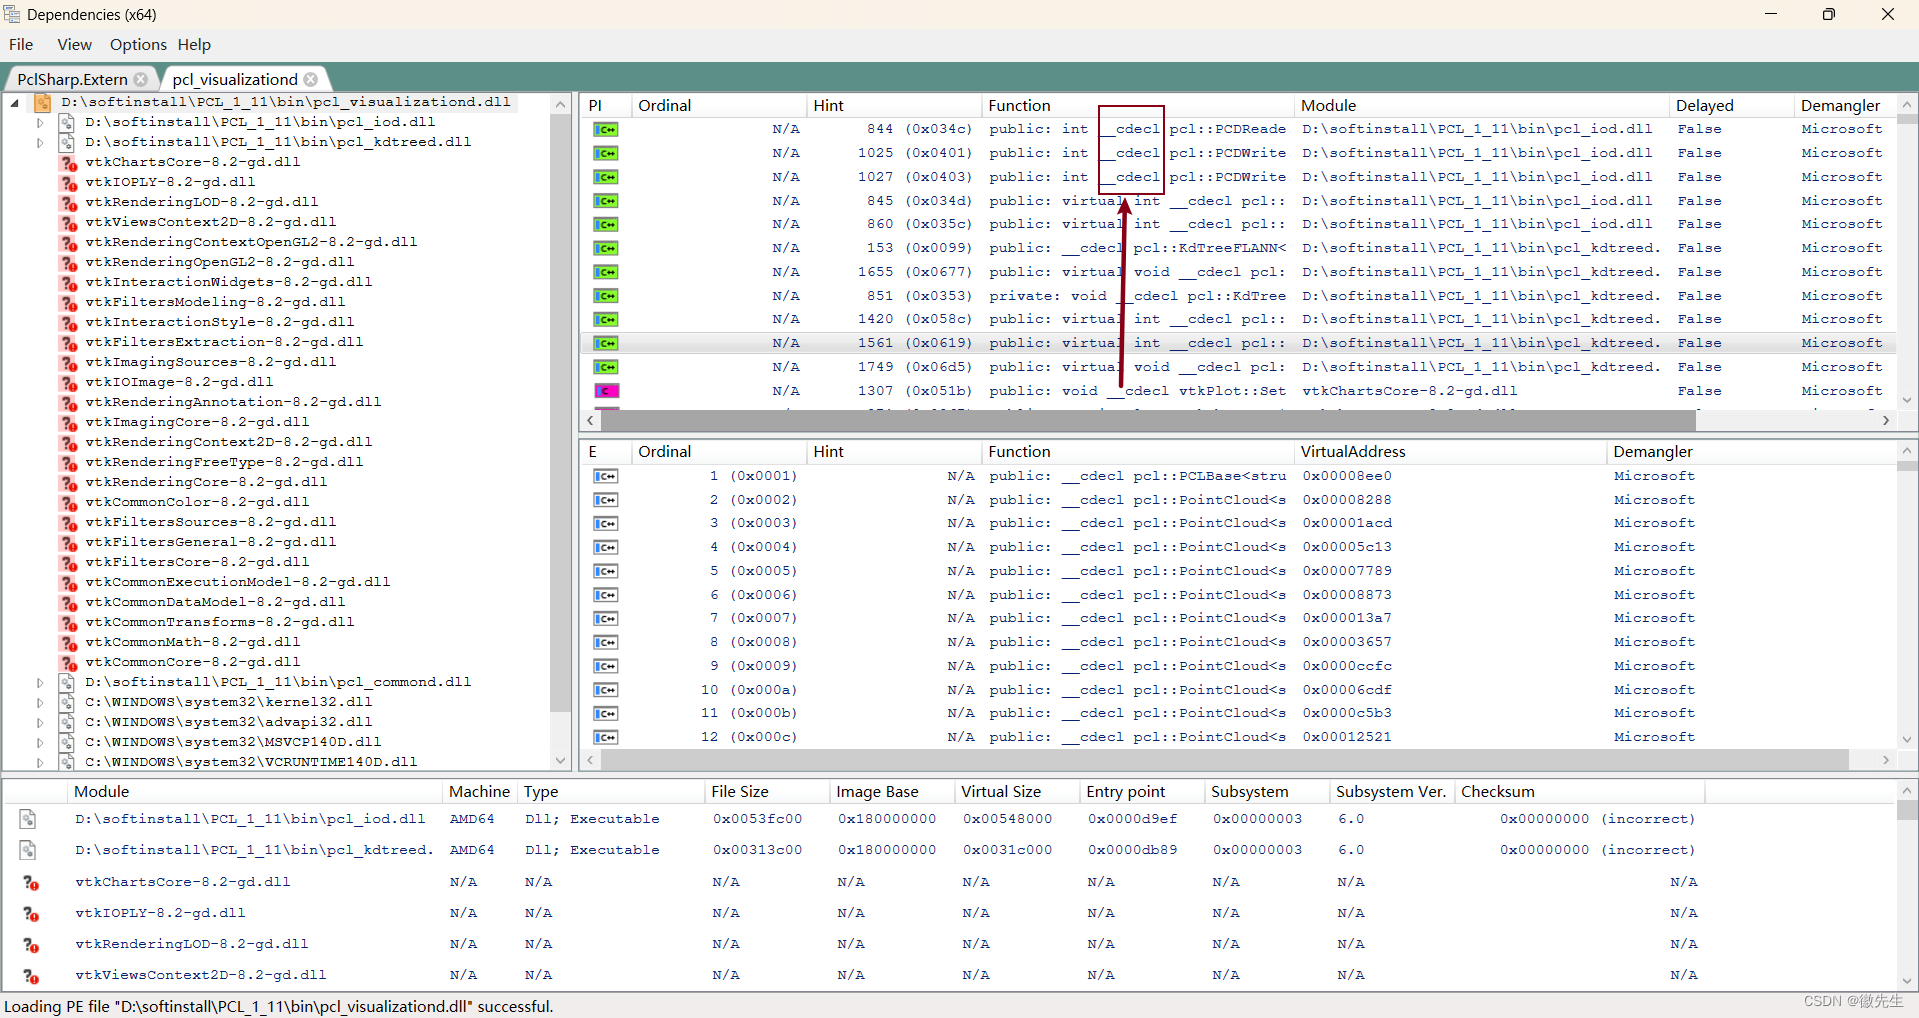Expand the MSVCP140D.dll tree node

pos(40,742)
